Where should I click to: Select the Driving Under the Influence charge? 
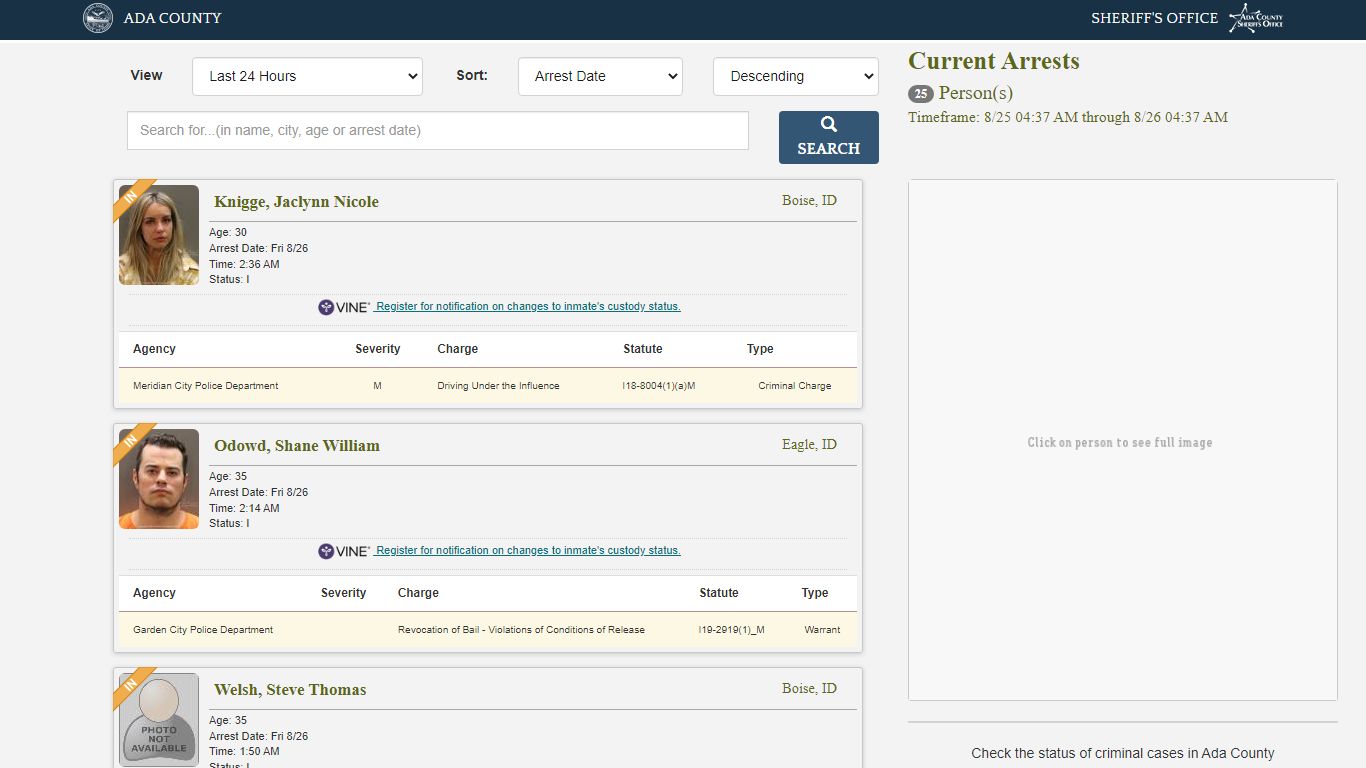click(498, 386)
